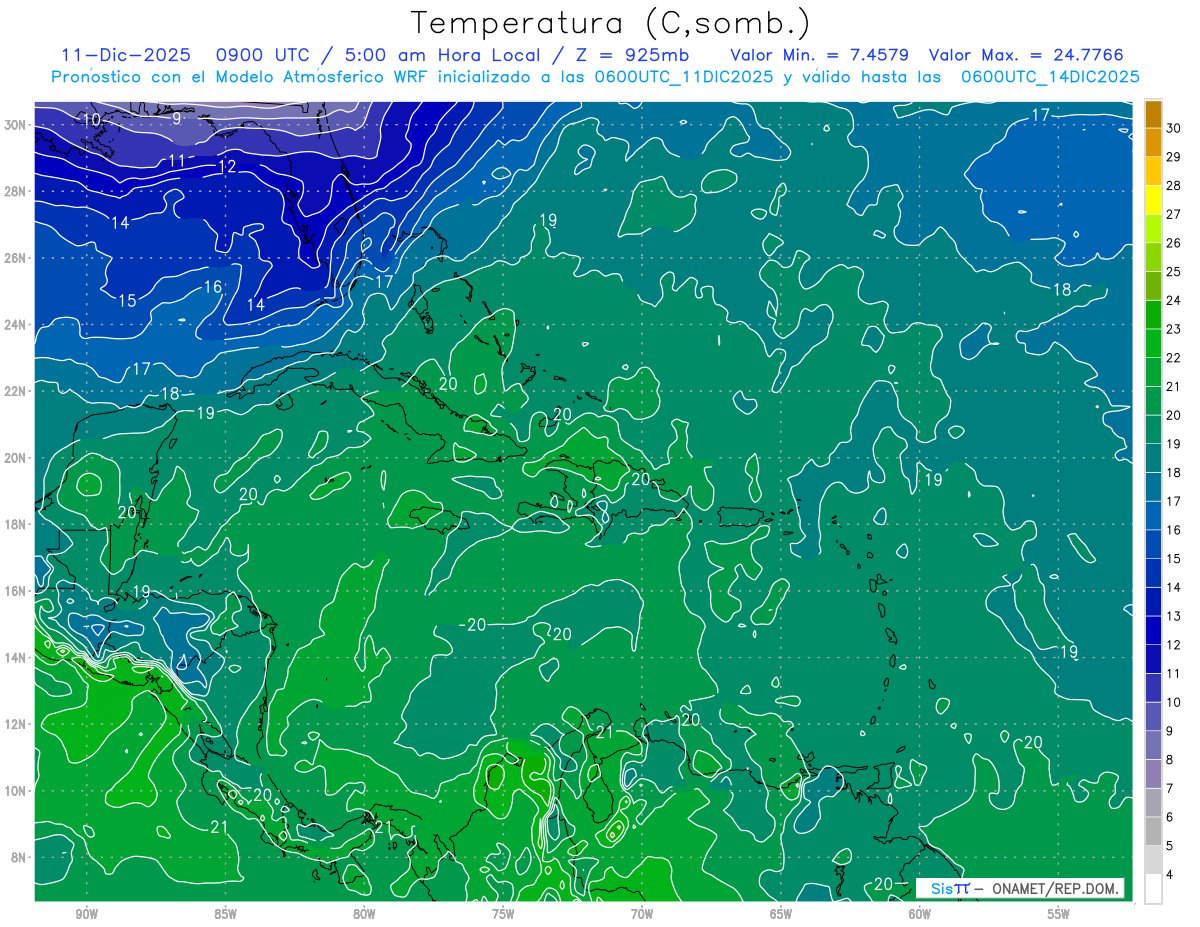This screenshot has height=927, width=1200.
Task: Pick the white swatch at bottom of color scale
Action: [1153, 889]
